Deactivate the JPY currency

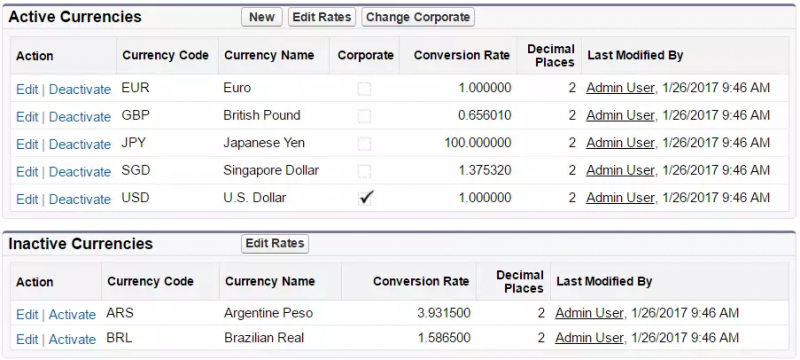(x=80, y=144)
